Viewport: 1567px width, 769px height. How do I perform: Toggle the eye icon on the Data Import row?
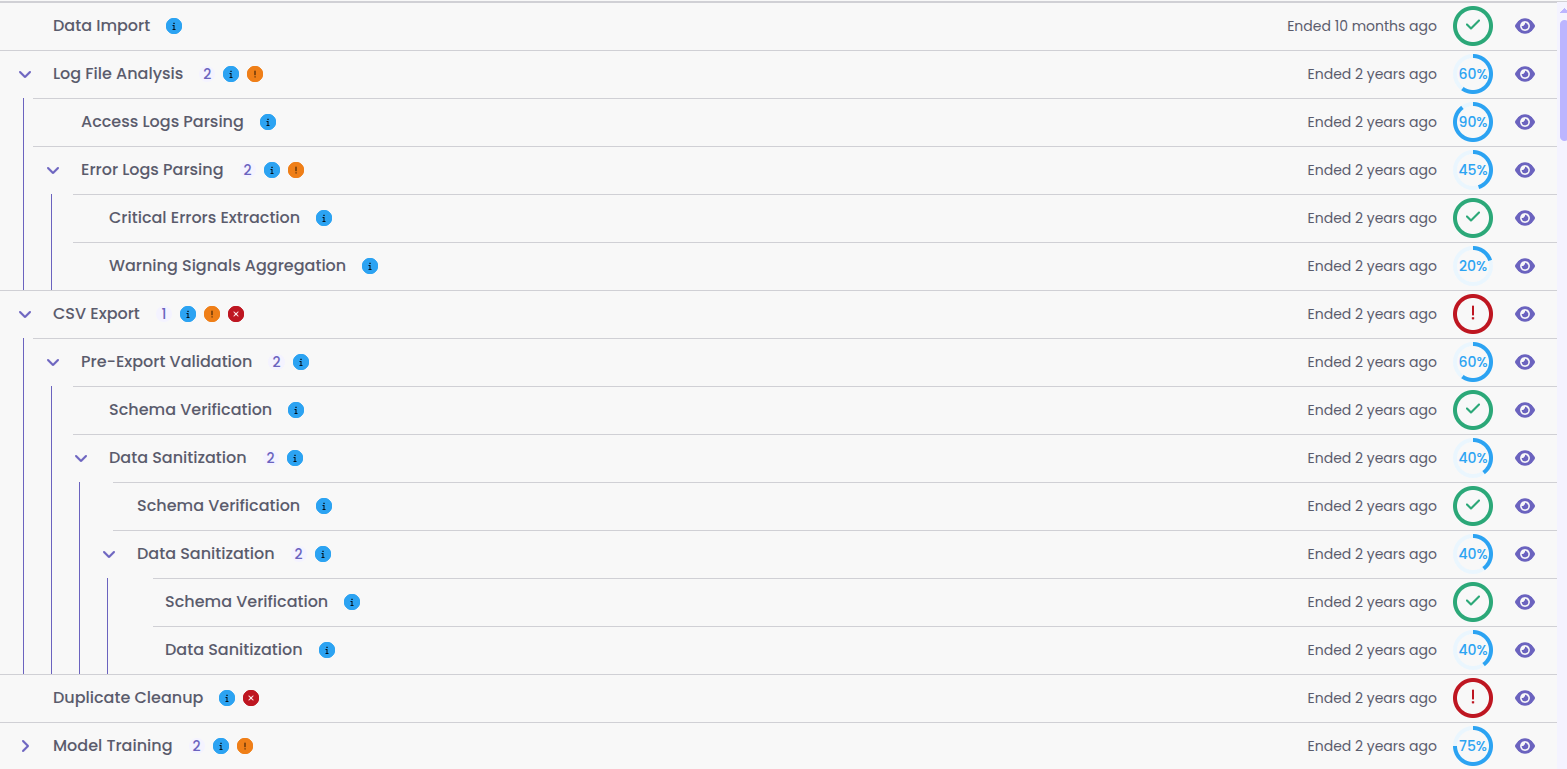click(1525, 26)
